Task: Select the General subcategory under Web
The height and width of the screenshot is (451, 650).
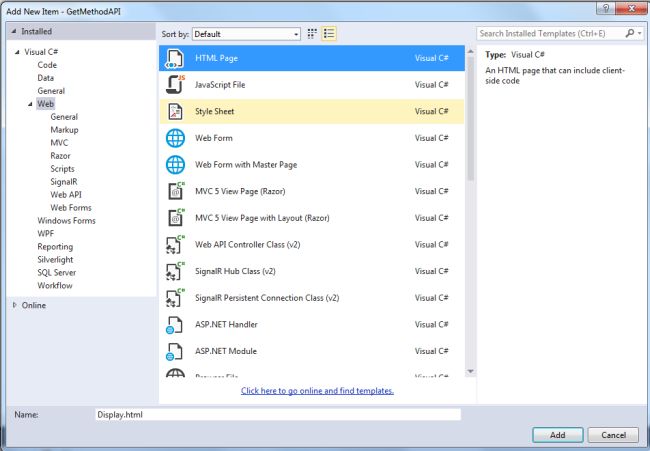Action: pos(64,117)
